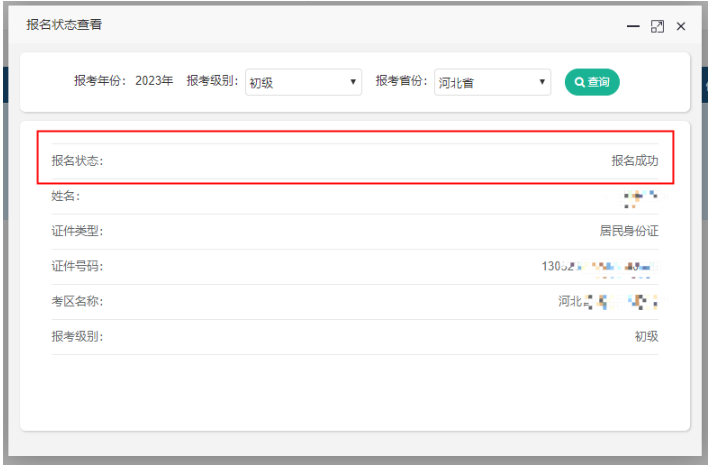Image resolution: width=708 pixels, height=466 pixels.
Task: Click the 报名成功 status value
Action: point(635,161)
